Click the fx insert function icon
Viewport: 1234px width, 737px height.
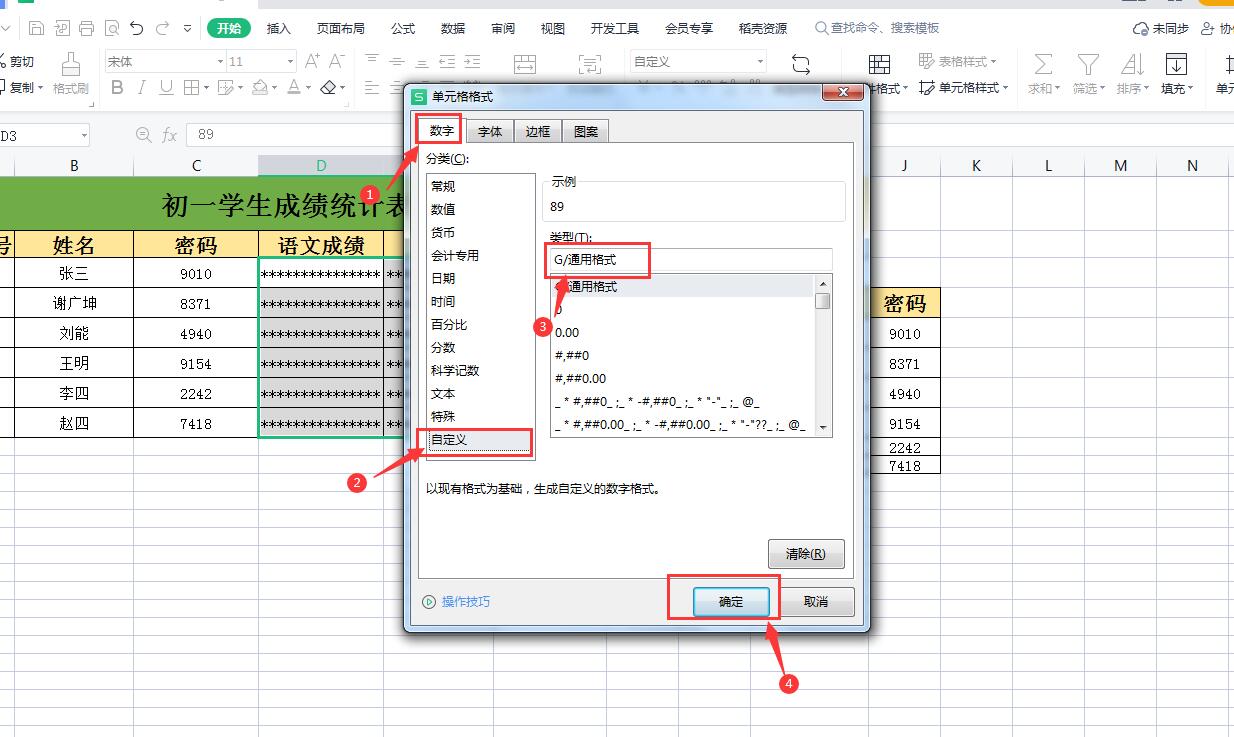pos(170,134)
